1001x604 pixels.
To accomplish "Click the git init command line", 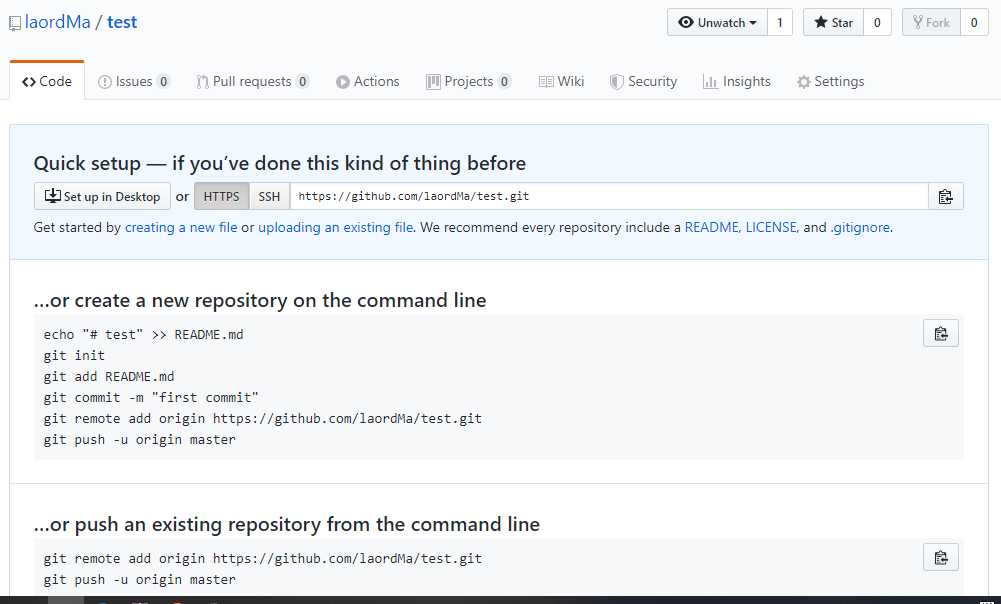I will pyautogui.click(x=74, y=356).
